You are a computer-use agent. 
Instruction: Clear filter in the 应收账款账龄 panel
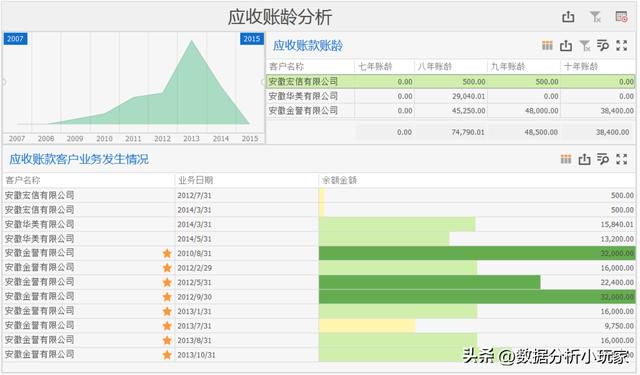[x=585, y=46]
